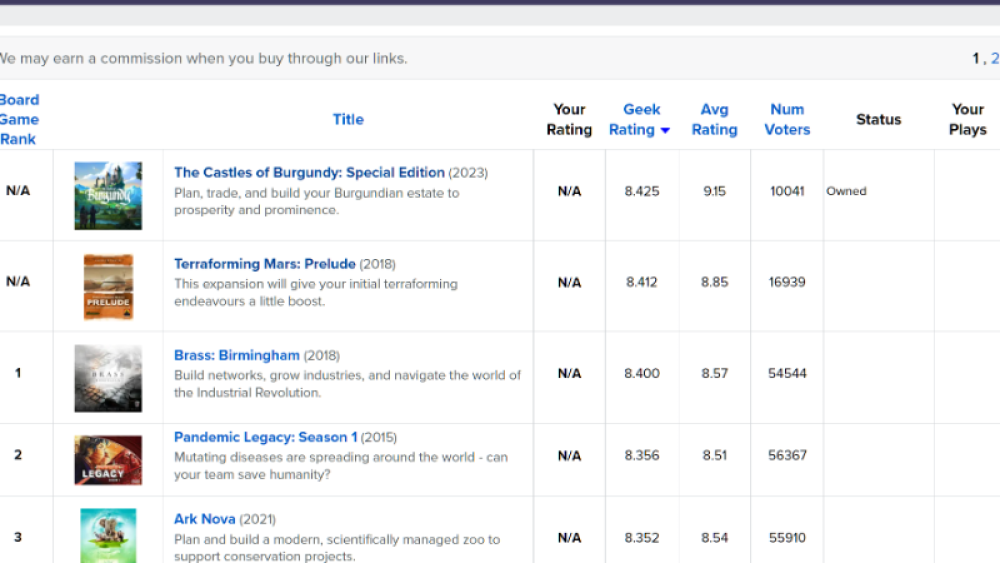Click the Owned status for Castles of Burgundy
This screenshot has height=563, width=1000.
(x=846, y=191)
